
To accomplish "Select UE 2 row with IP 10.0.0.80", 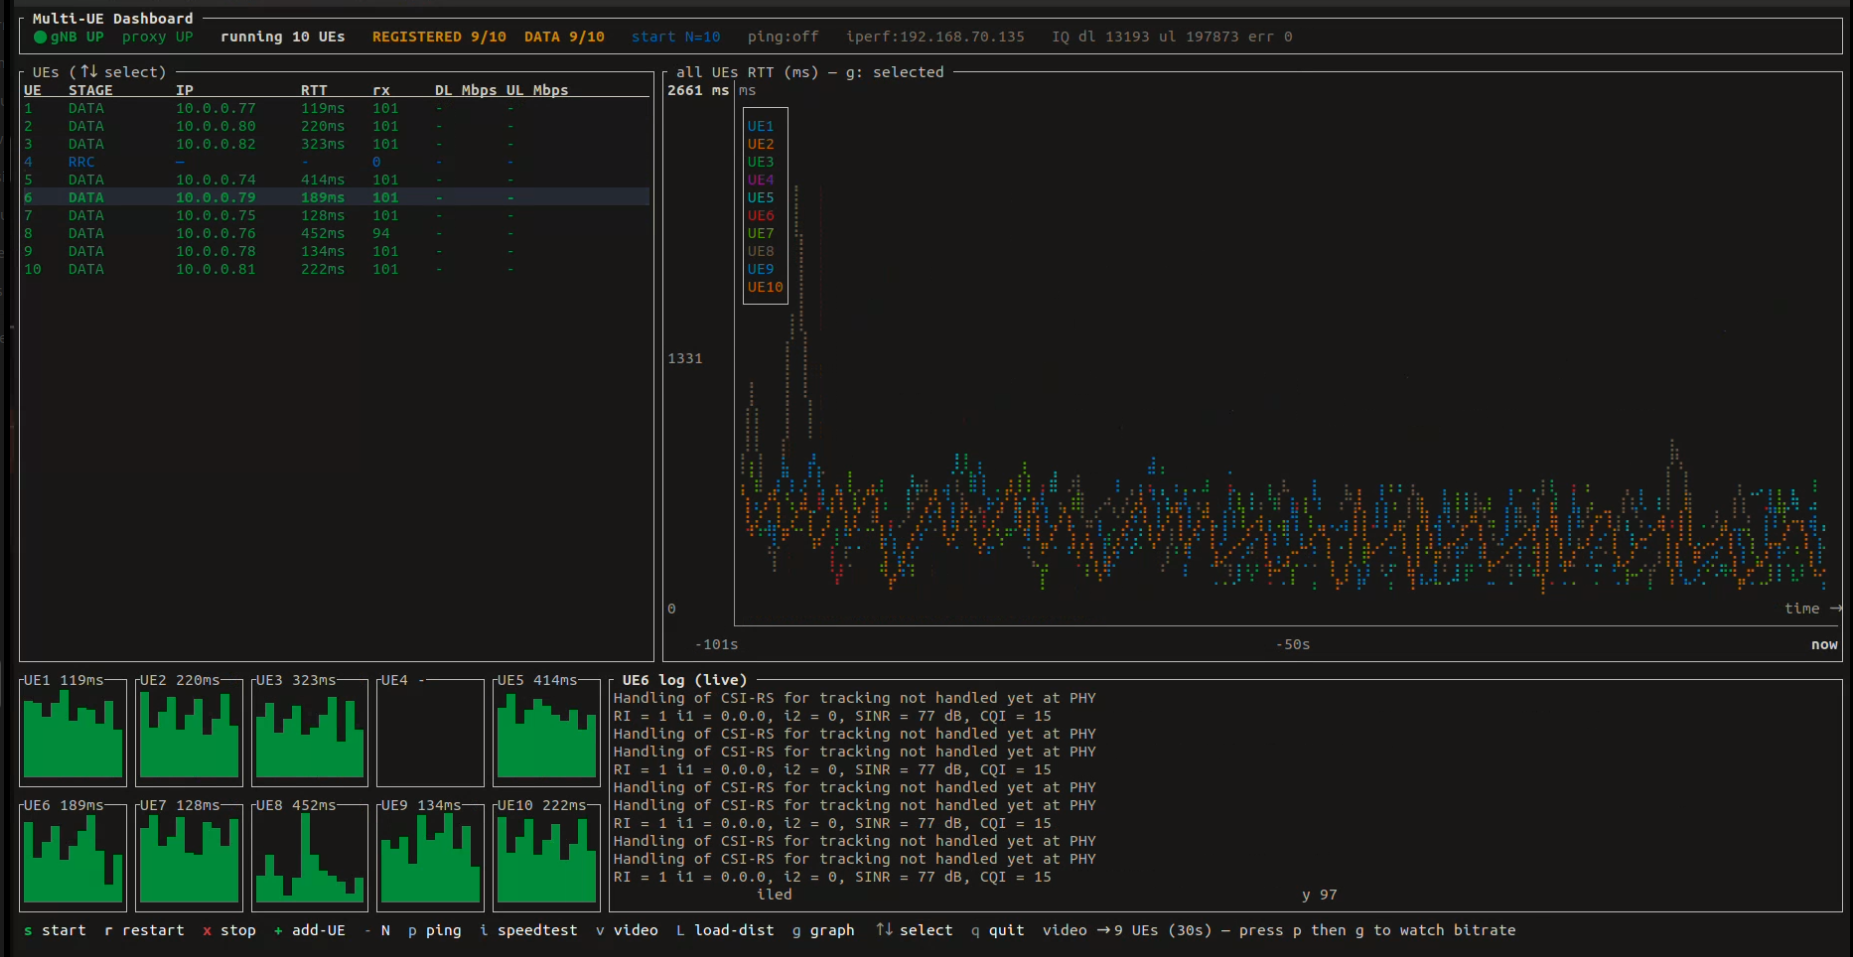I will point(335,126).
